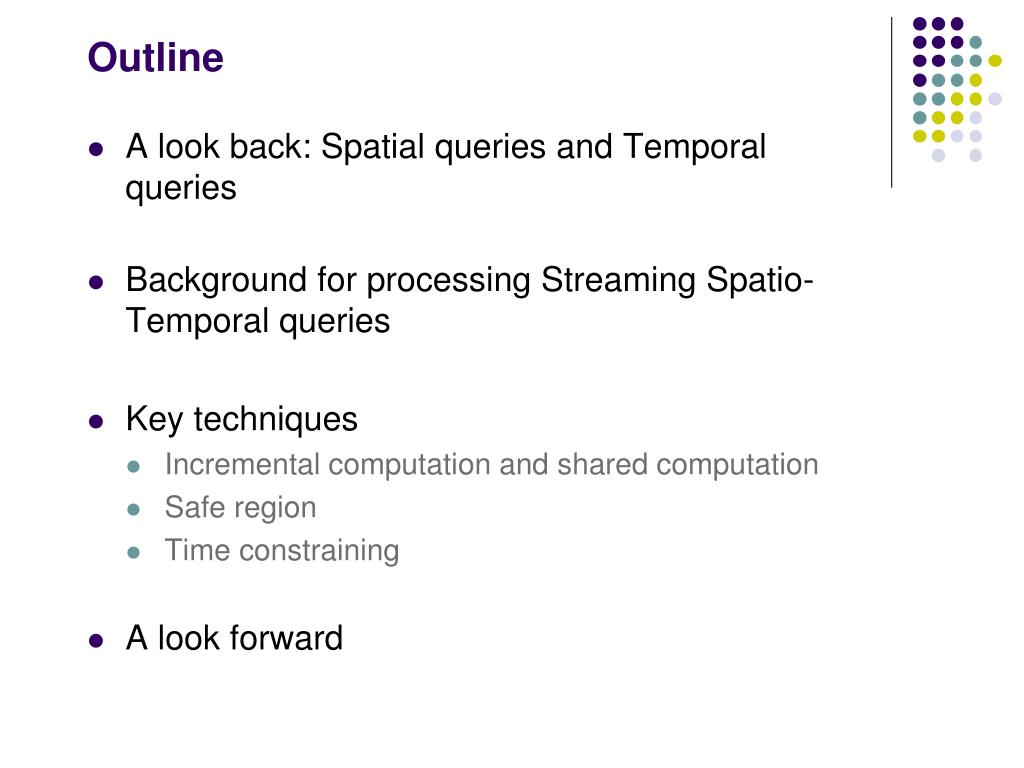Click teal bullet before 'Time constraining'

point(134,552)
